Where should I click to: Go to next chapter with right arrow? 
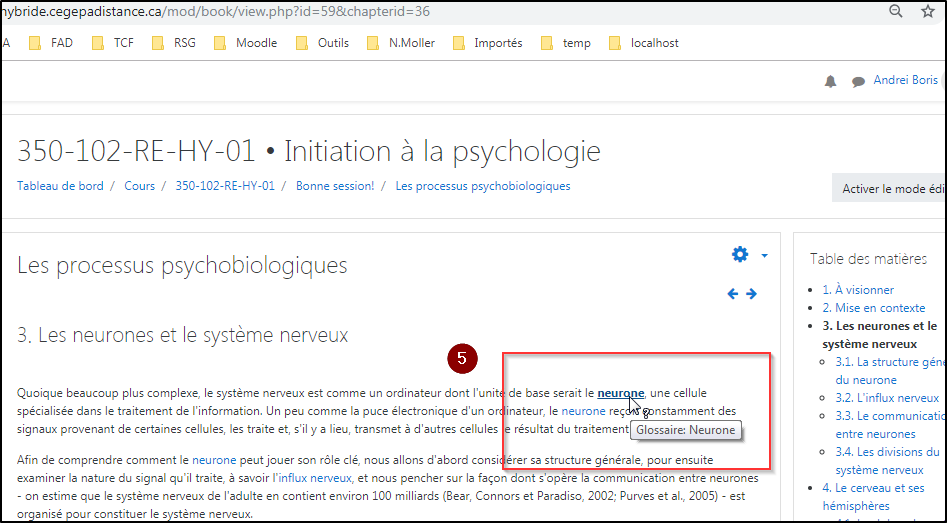point(751,294)
